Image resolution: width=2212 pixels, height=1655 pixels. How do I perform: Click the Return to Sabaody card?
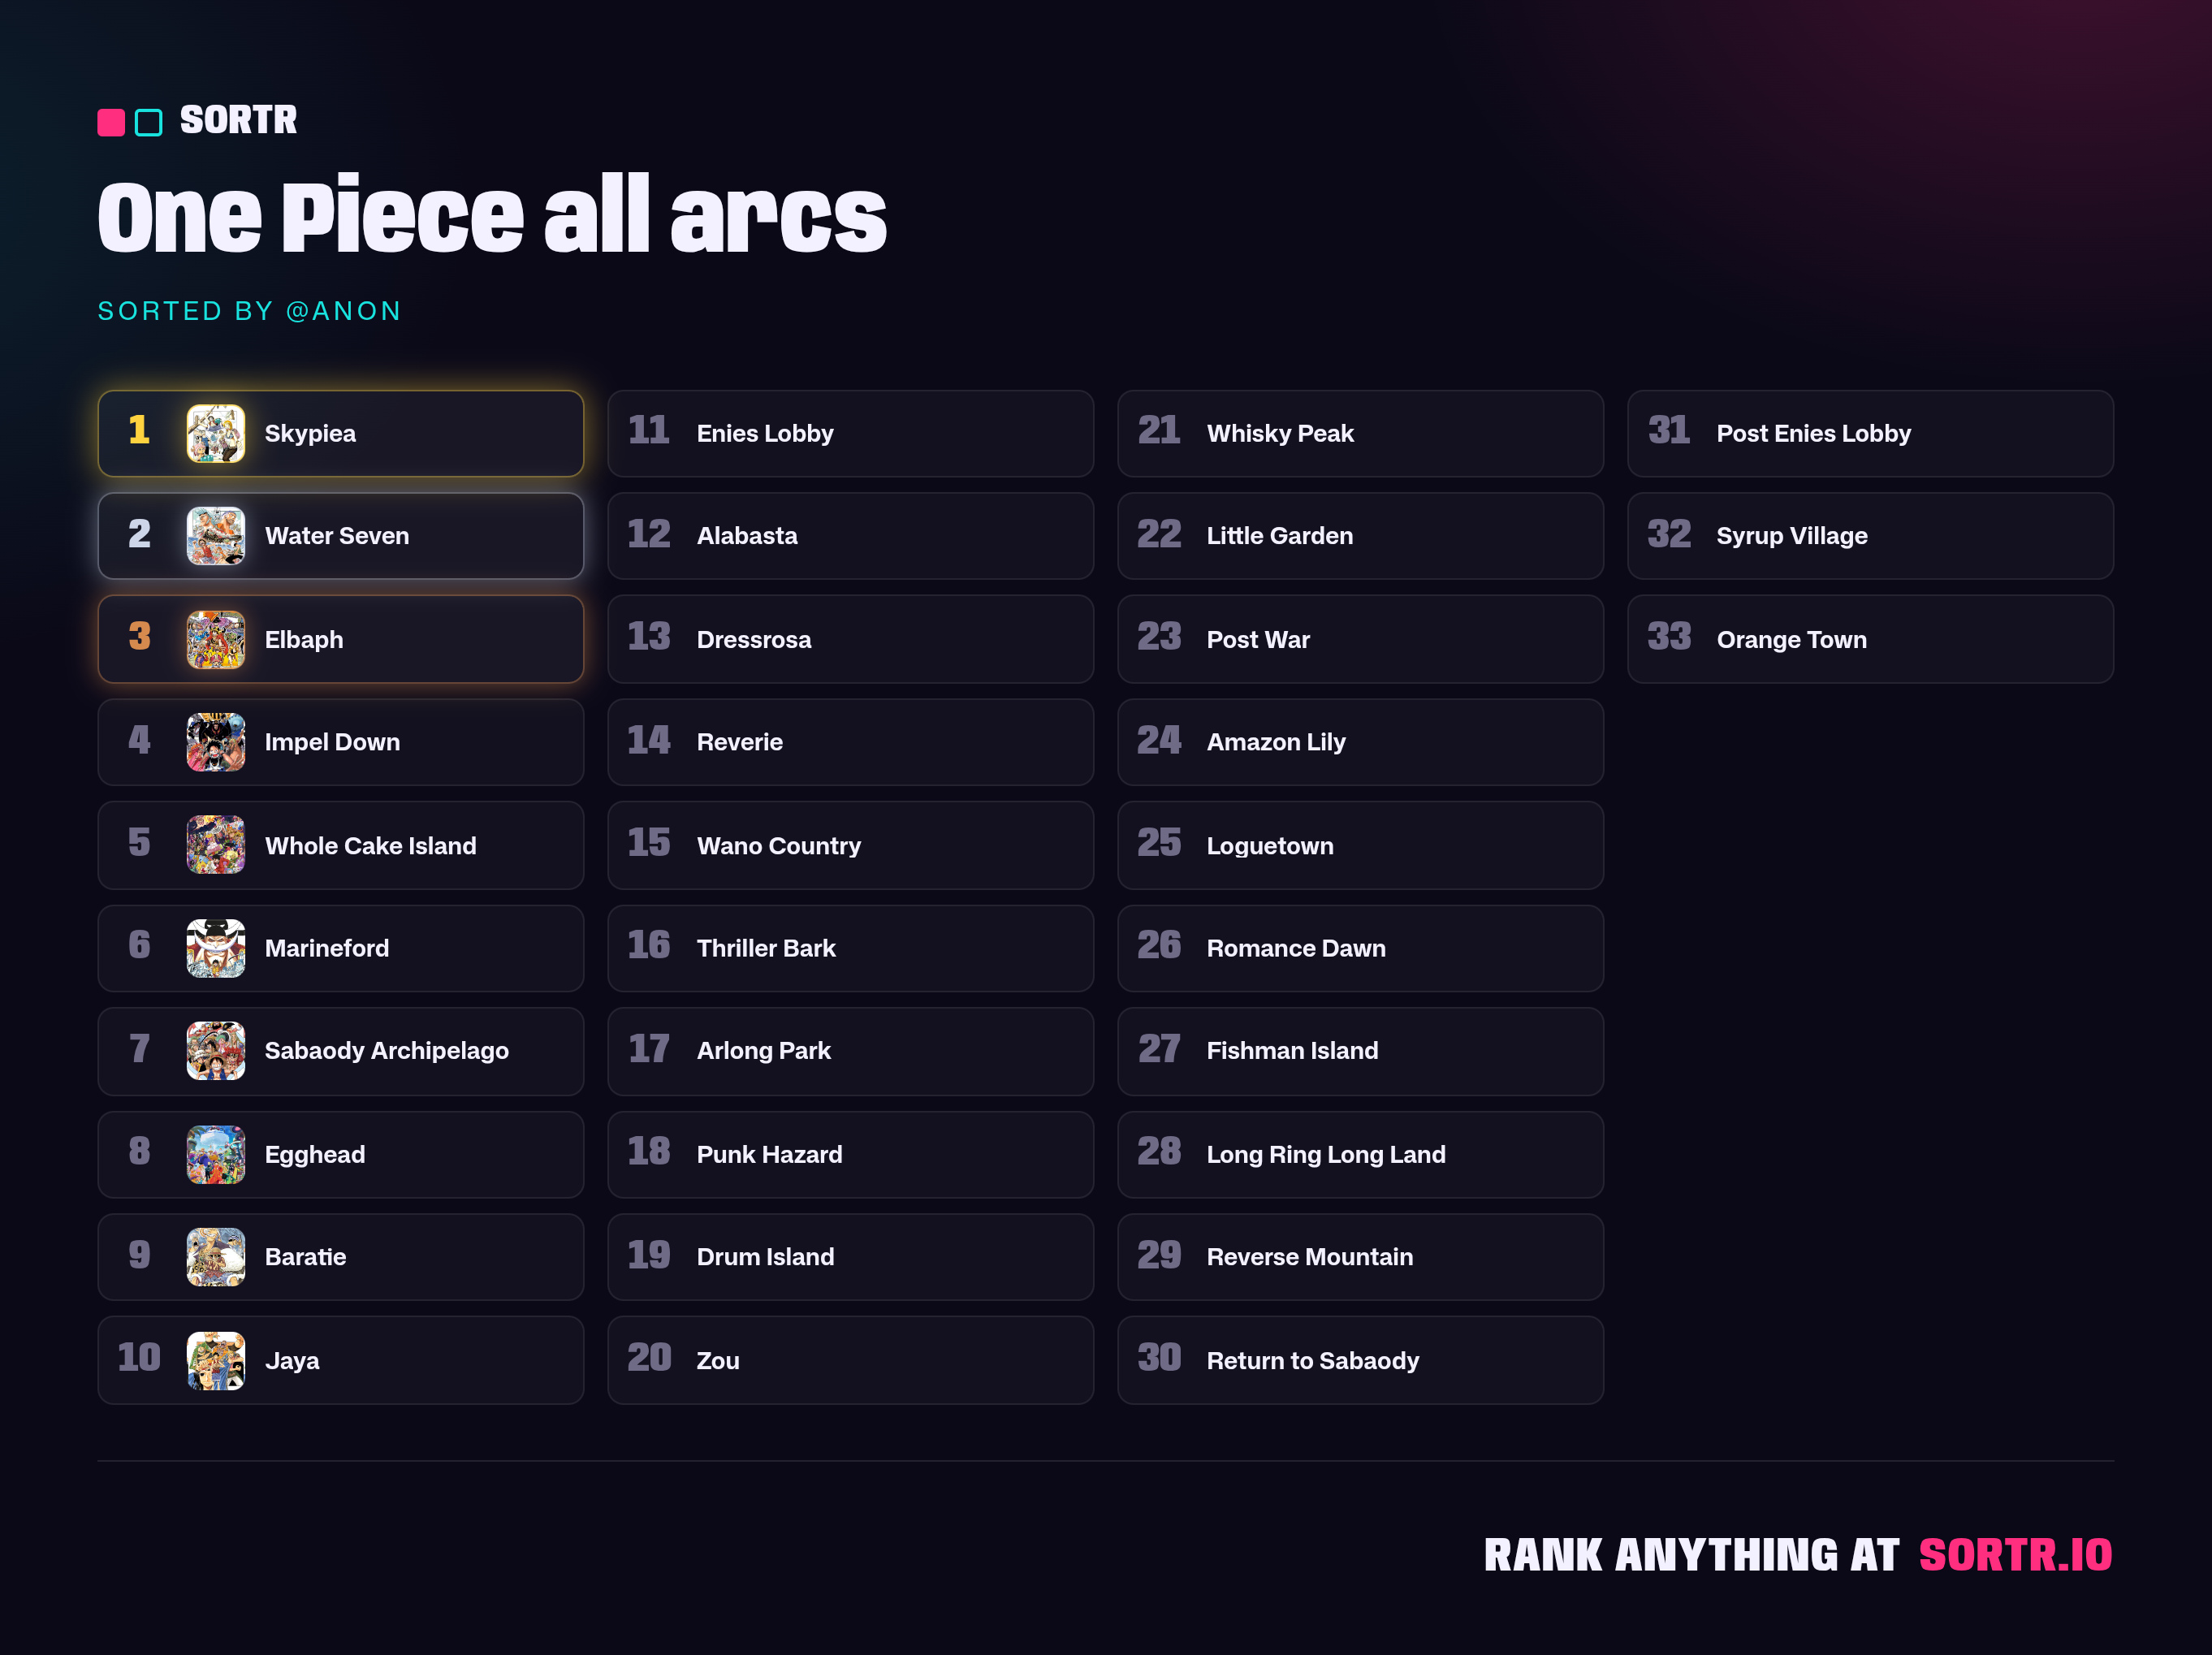point(1360,1360)
